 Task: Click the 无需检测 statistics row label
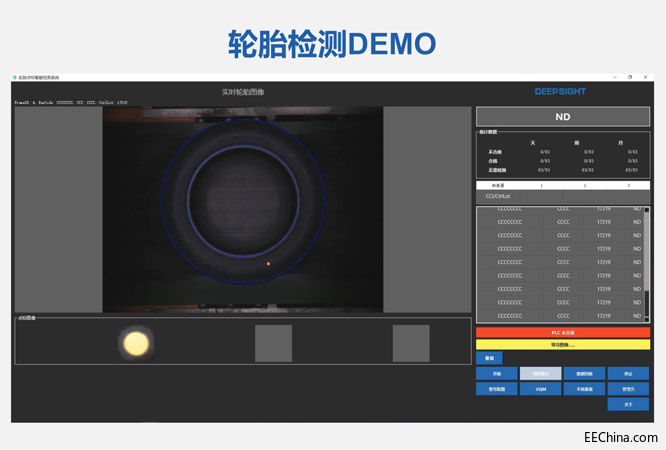point(497,170)
